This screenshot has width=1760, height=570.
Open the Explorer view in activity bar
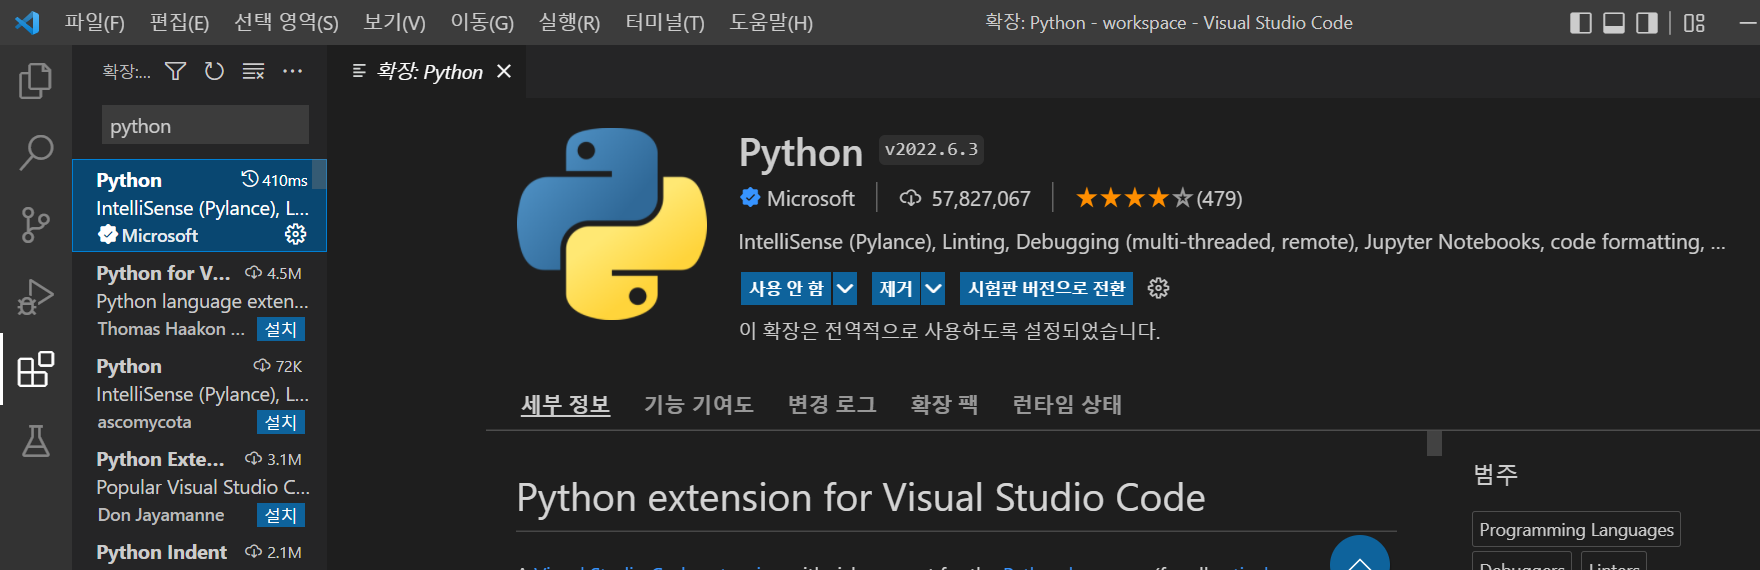click(x=36, y=80)
